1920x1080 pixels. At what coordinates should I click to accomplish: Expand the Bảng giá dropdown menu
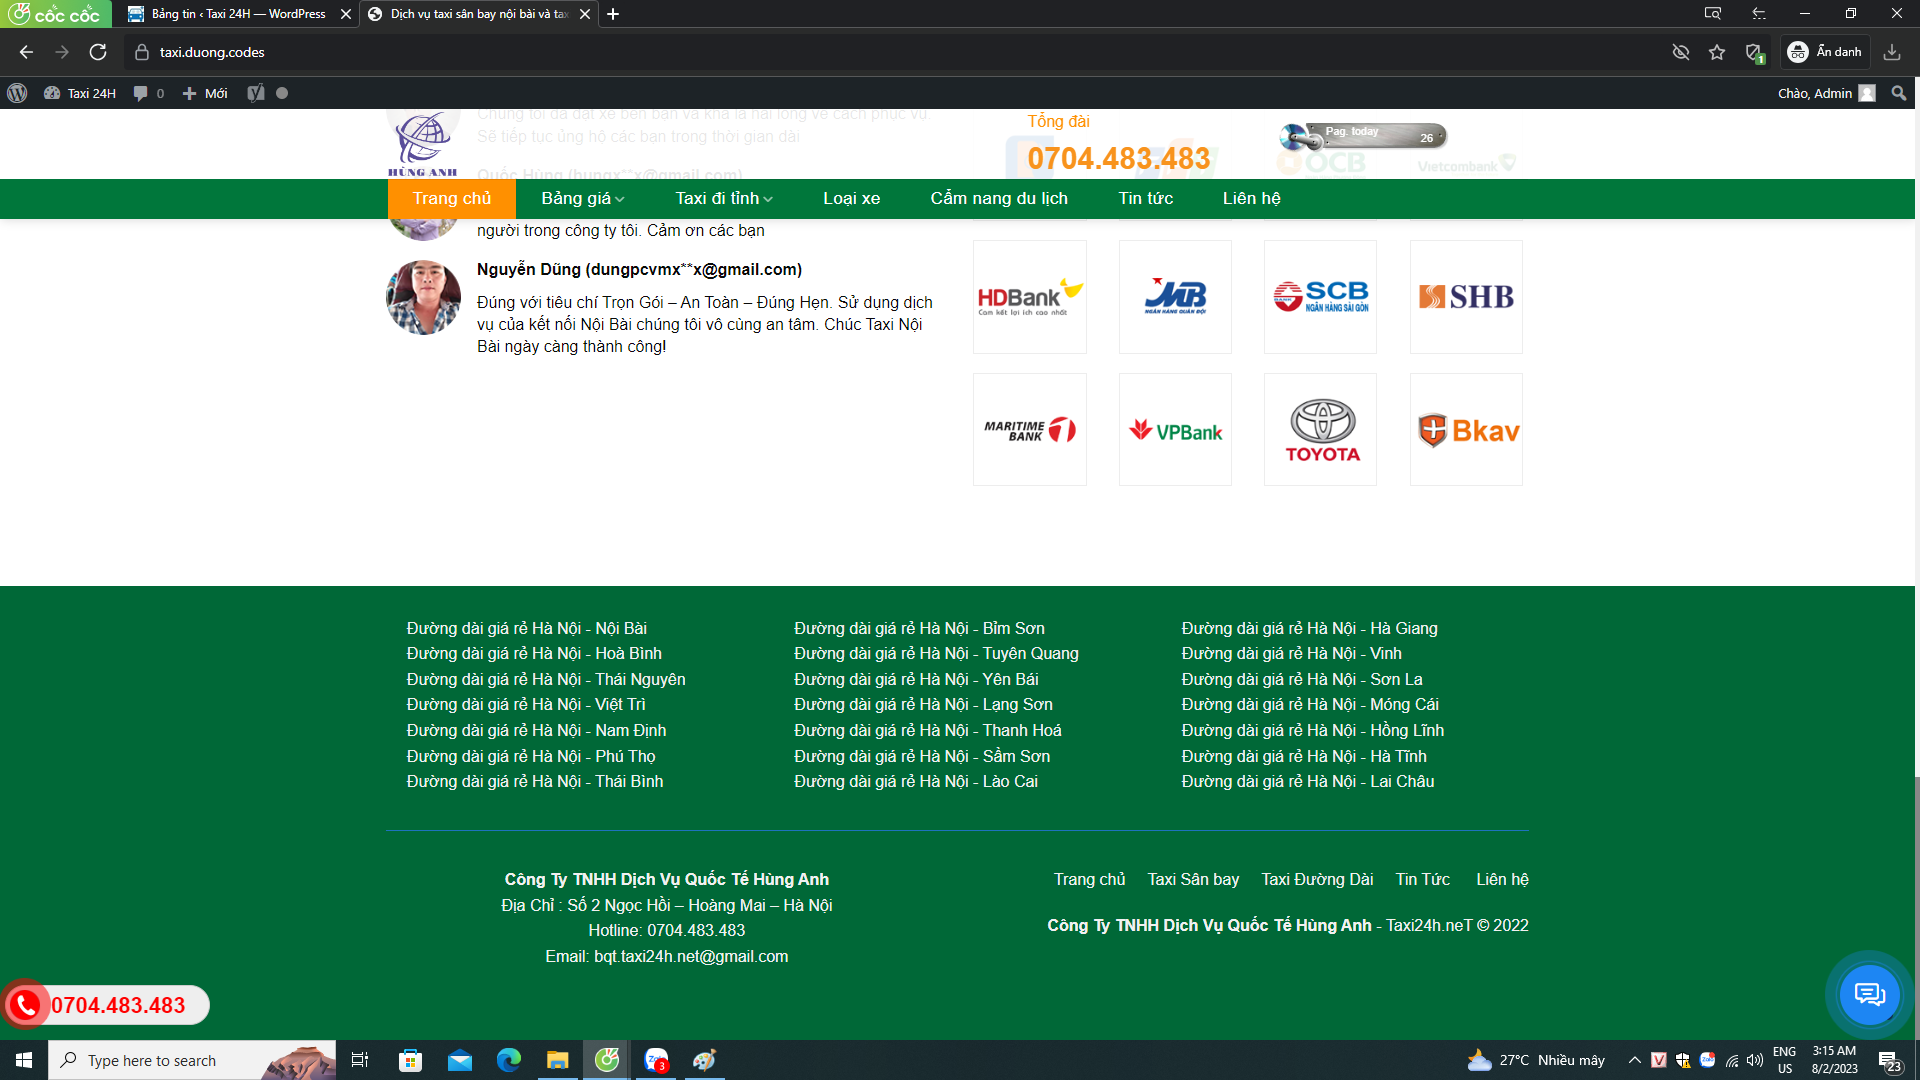pos(582,198)
